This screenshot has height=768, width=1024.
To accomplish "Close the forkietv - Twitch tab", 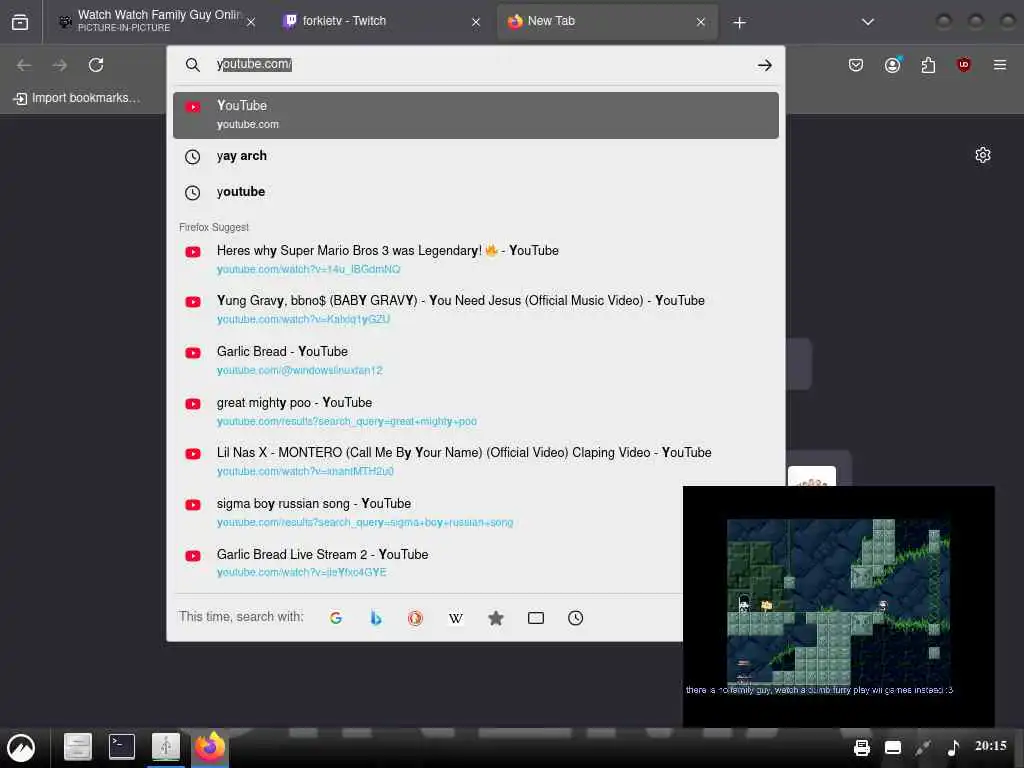I will [x=476, y=22].
